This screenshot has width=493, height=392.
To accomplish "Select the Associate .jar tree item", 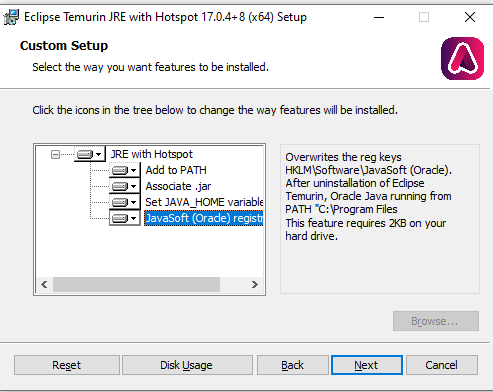I will [x=178, y=186].
